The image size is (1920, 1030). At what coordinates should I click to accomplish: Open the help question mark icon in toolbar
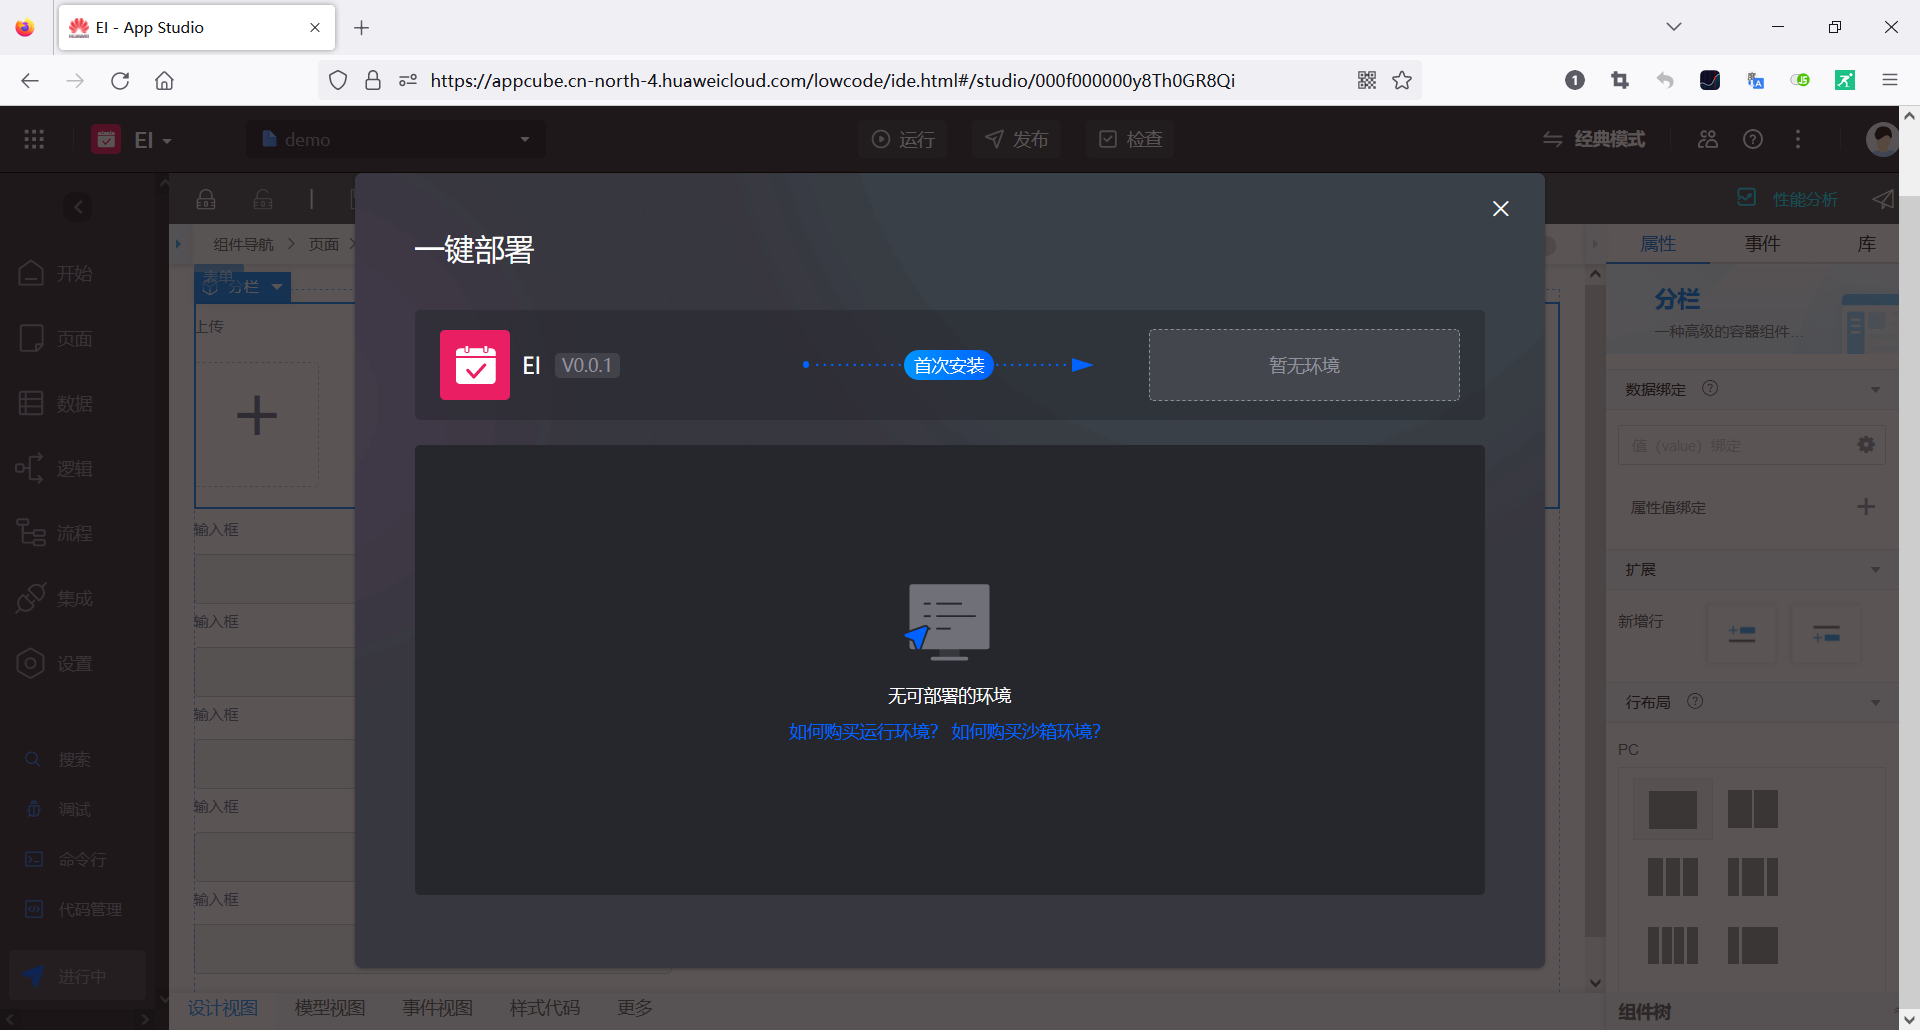(x=1753, y=139)
